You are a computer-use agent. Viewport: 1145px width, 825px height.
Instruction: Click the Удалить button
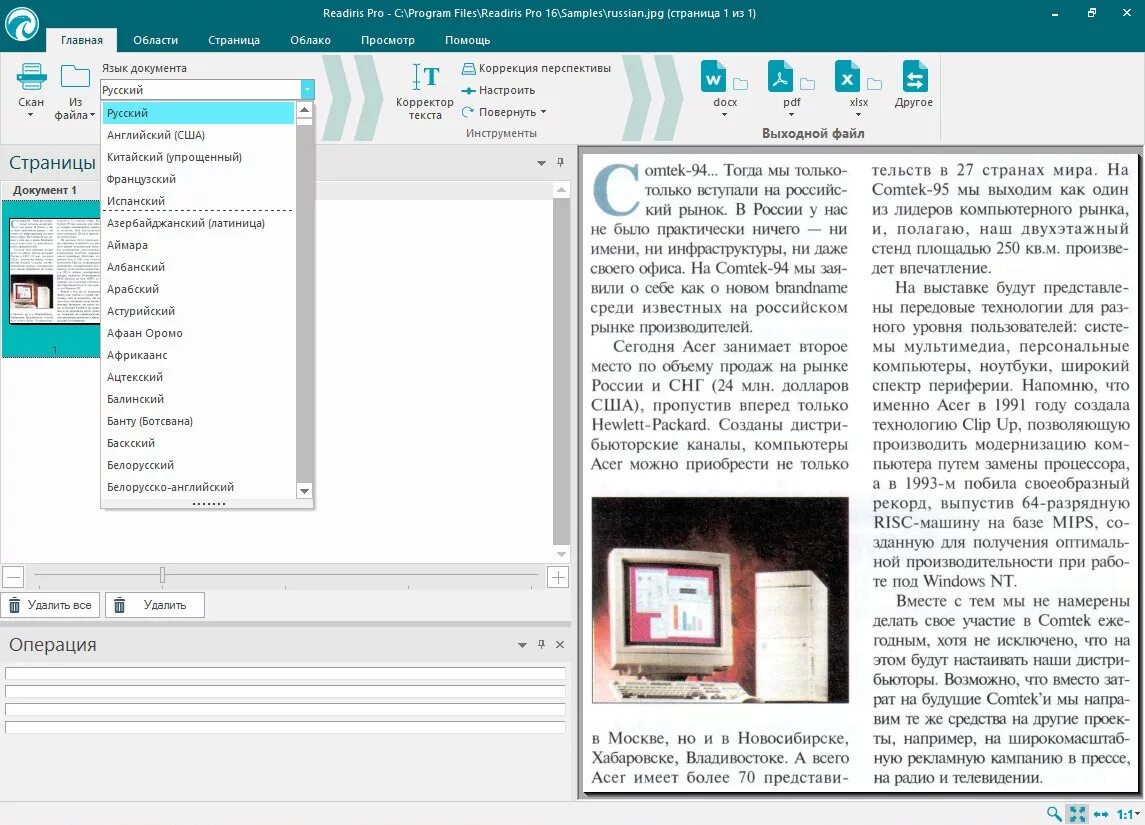point(155,605)
